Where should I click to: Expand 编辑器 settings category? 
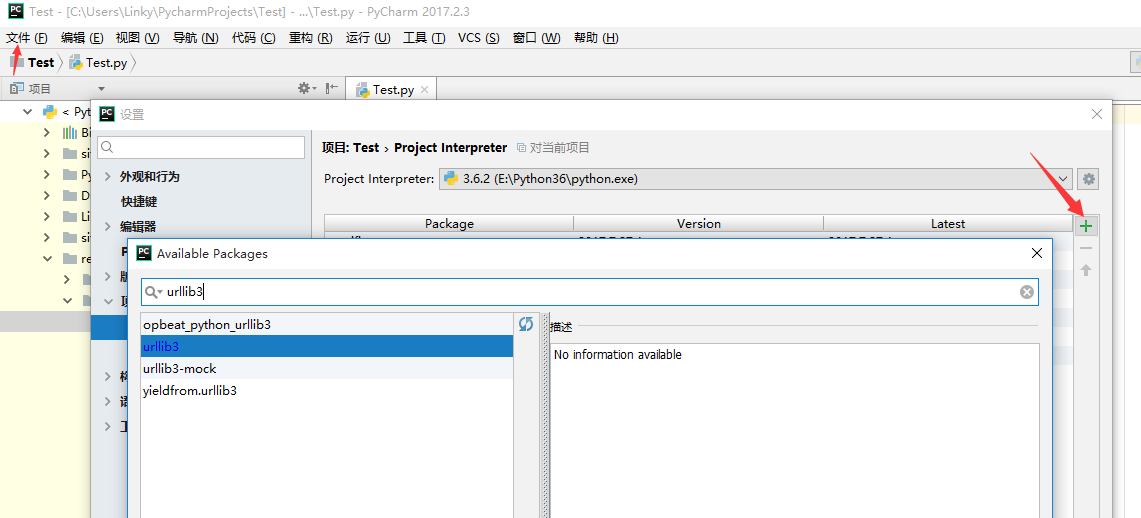[x=108, y=226]
